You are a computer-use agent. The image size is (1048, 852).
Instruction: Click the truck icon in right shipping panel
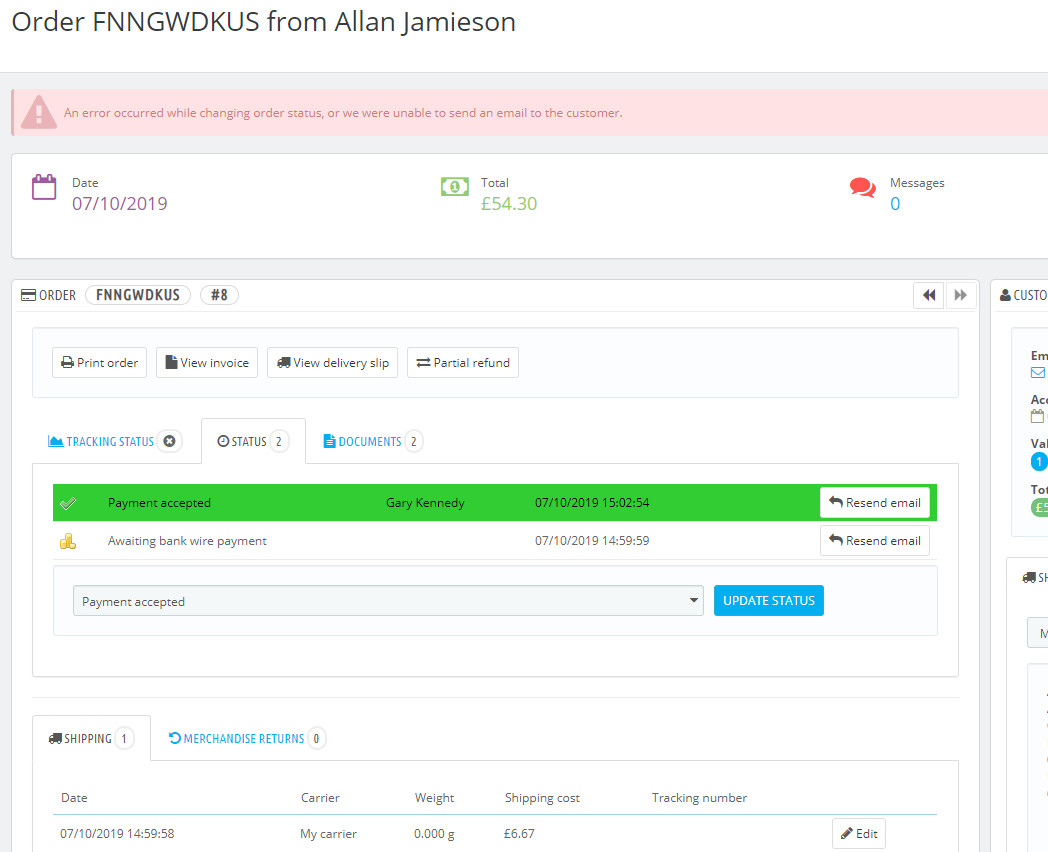1029,577
